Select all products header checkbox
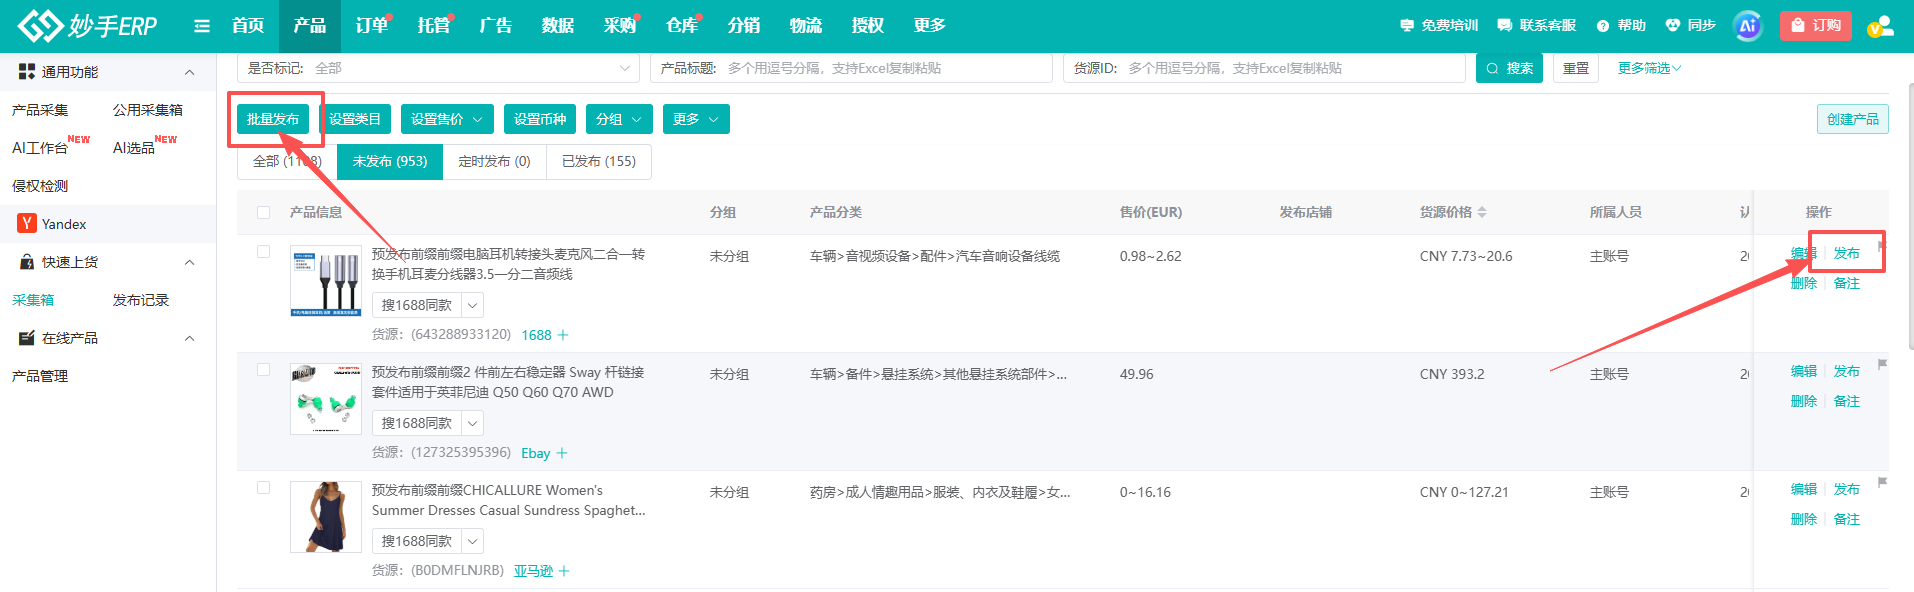1914x592 pixels. click(x=264, y=212)
